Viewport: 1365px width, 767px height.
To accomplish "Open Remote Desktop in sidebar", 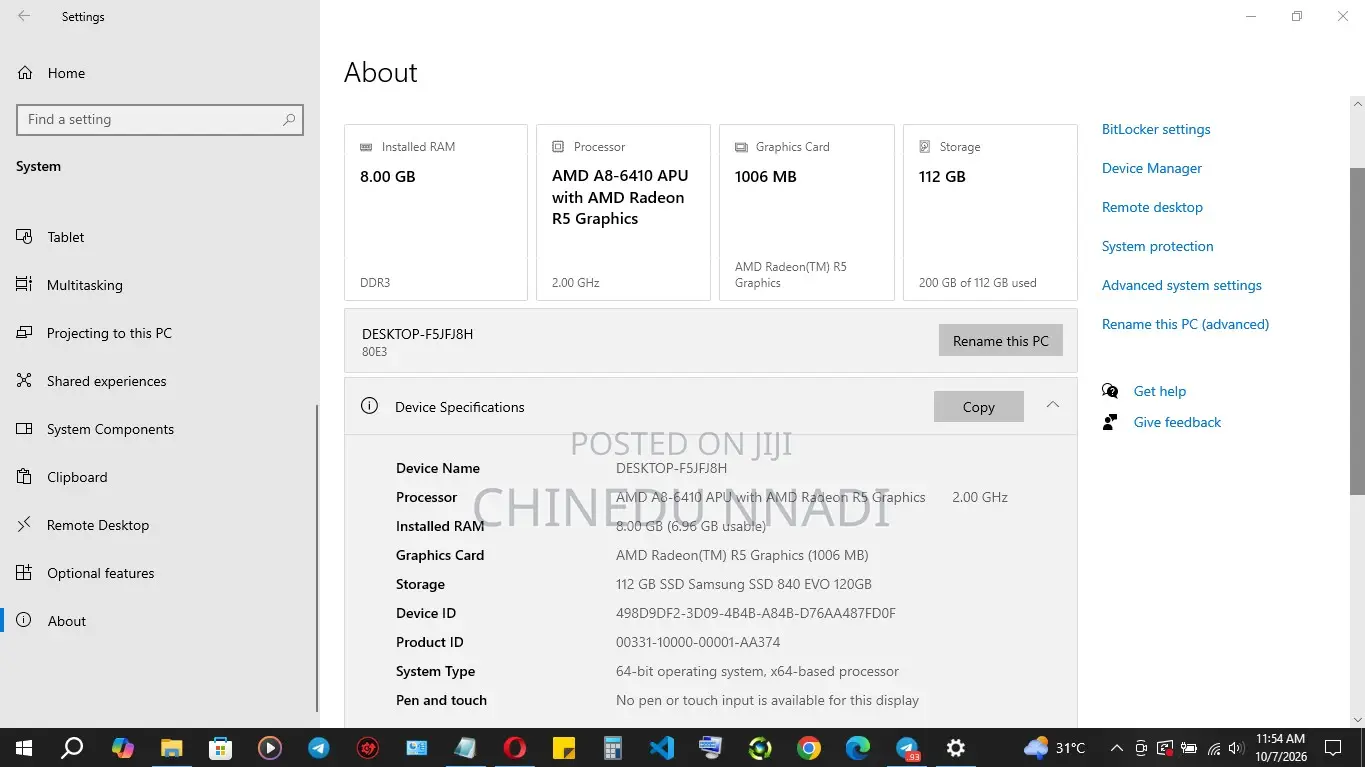I will pos(98,525).
